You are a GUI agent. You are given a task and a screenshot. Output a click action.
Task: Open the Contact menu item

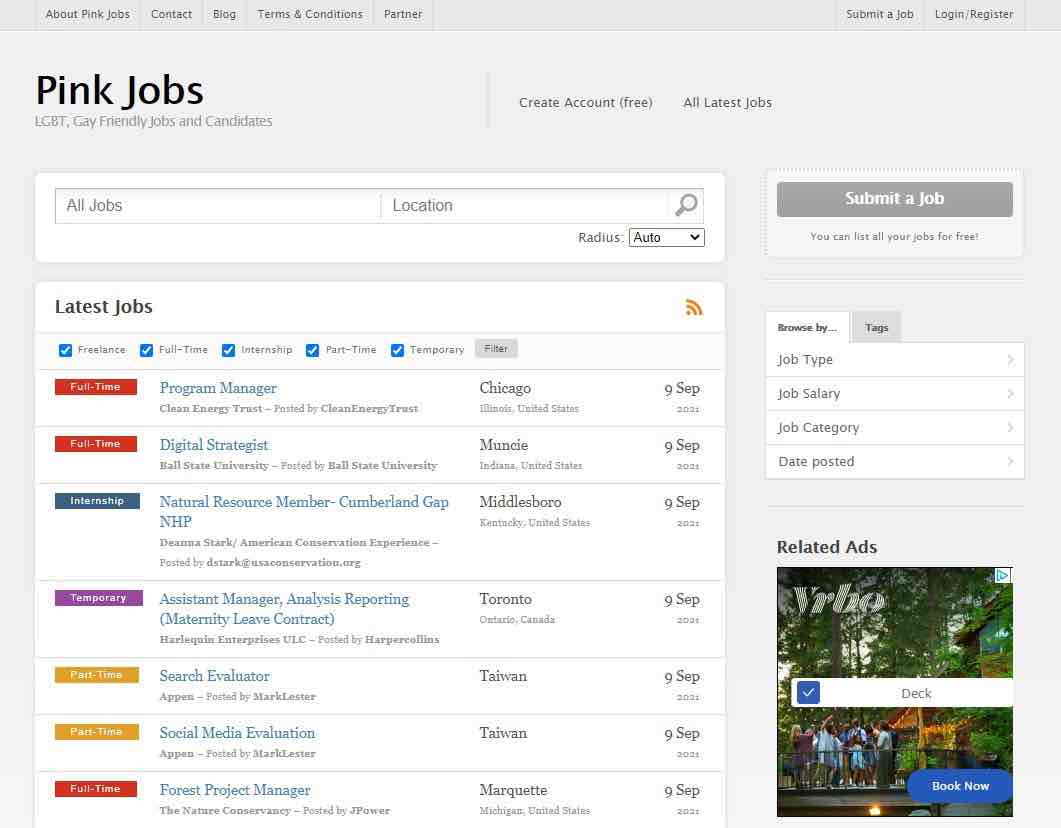point(171,14)
